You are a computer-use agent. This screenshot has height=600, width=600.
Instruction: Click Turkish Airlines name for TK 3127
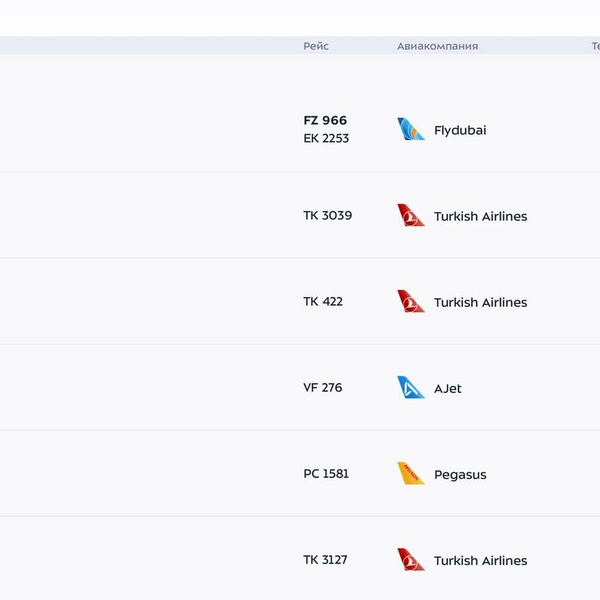tap(480, 561)
